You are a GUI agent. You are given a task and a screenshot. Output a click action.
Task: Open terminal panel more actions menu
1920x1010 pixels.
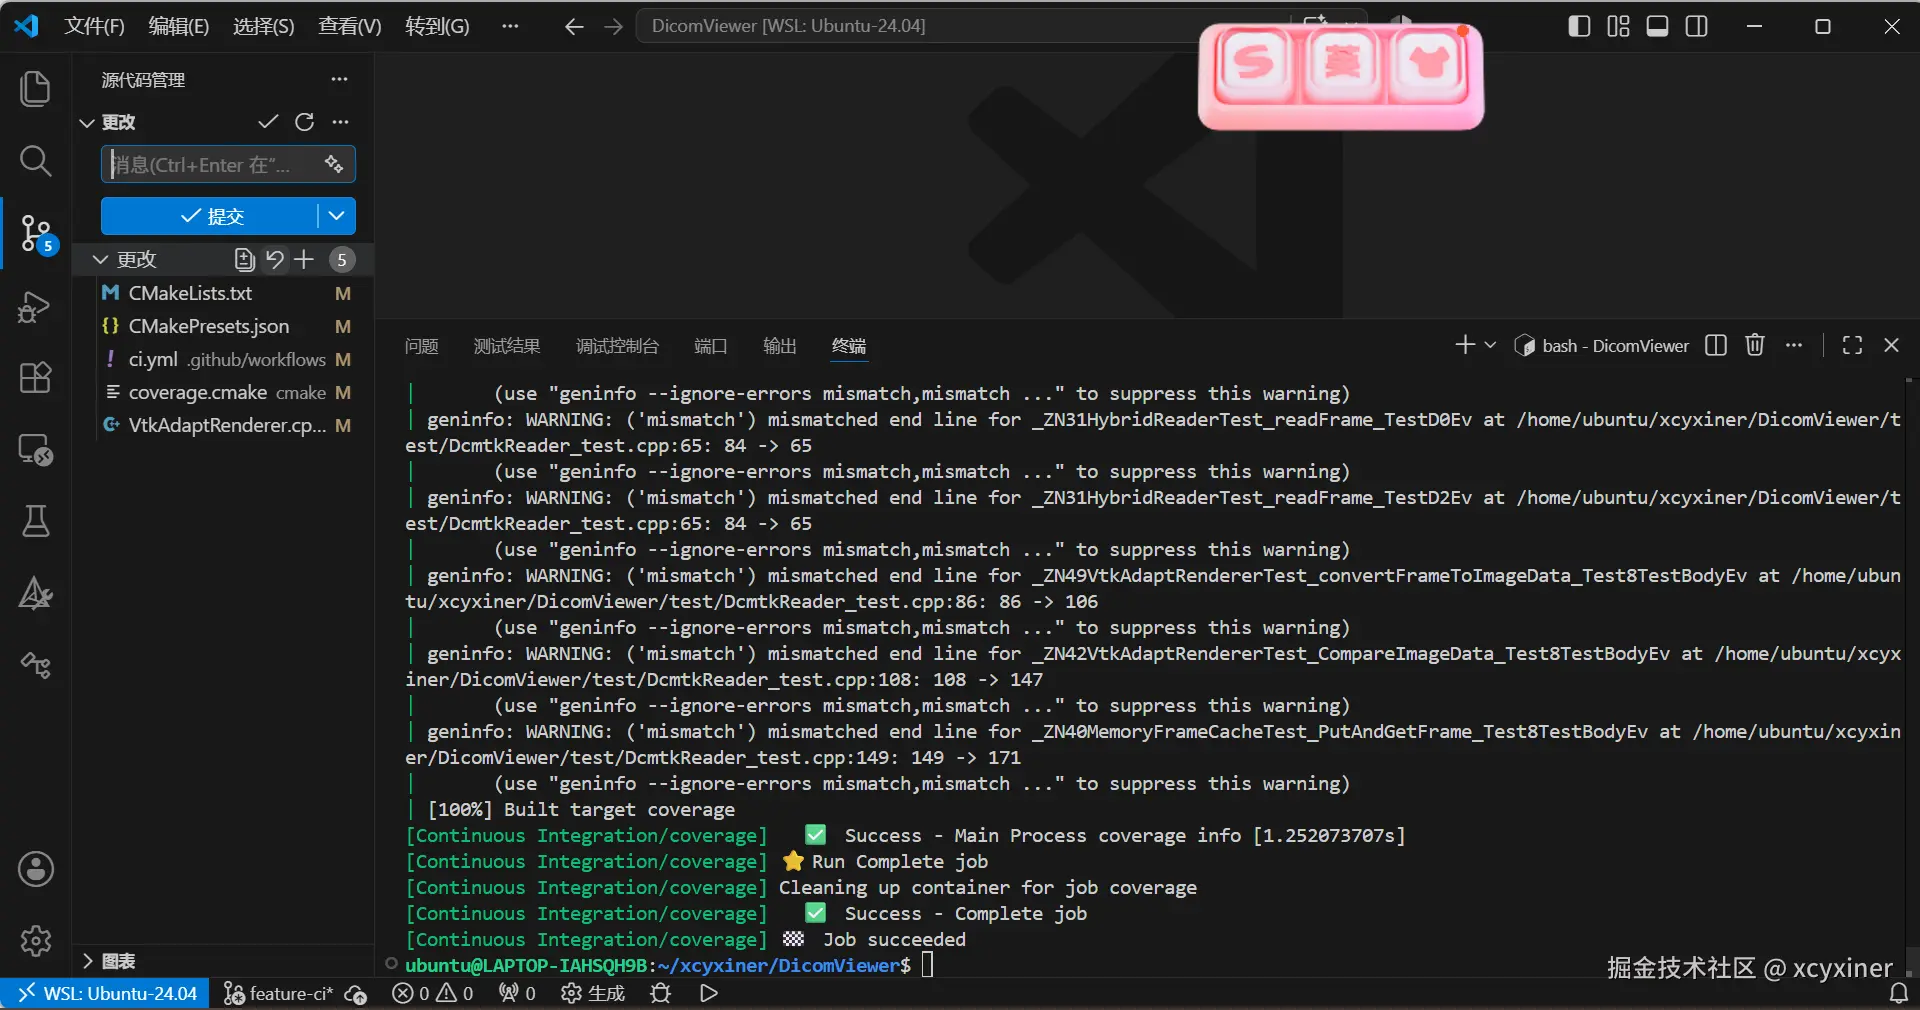coord(1794,345)
